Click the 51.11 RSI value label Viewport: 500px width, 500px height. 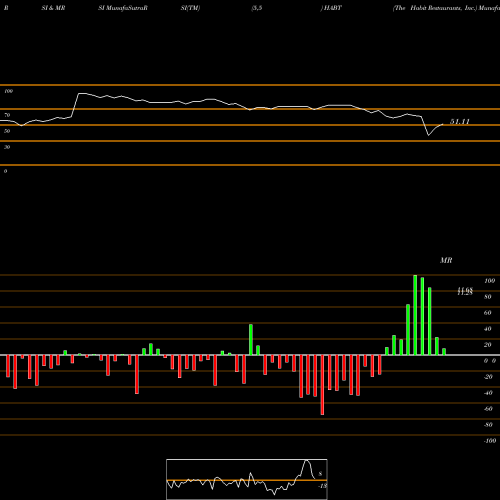(x=460, y=122)
